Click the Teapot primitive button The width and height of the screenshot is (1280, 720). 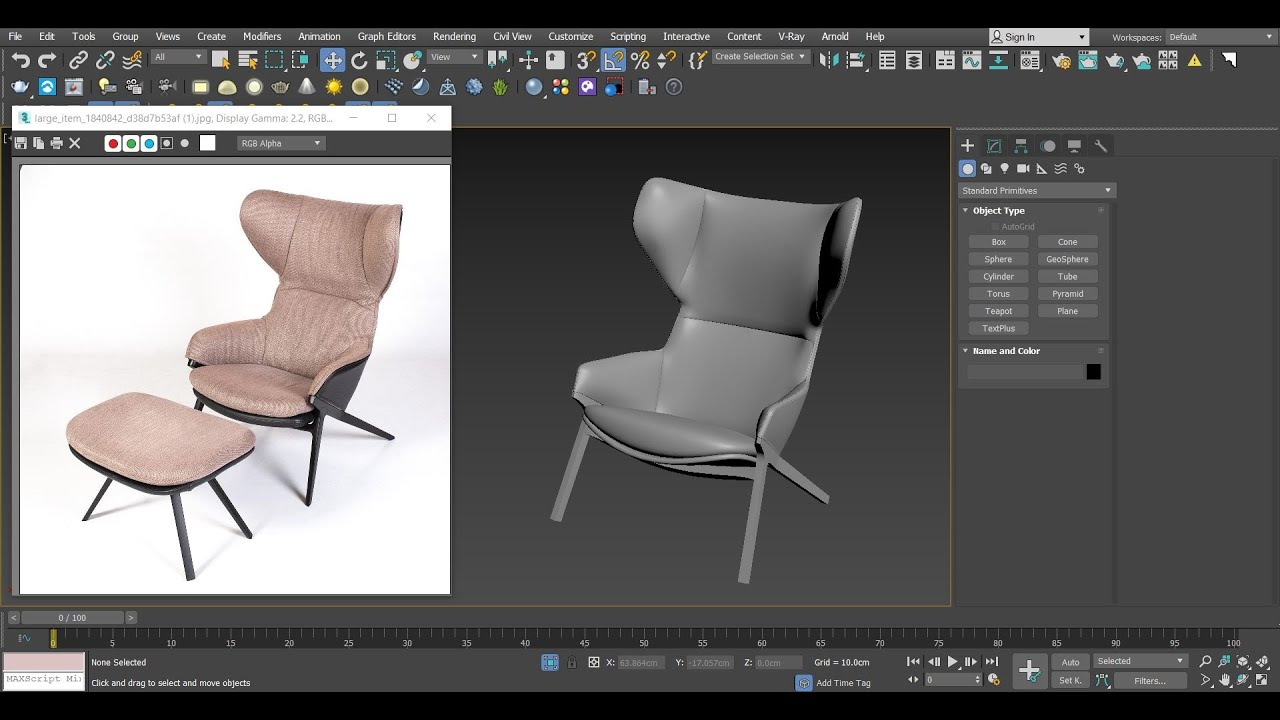point(998,311)
